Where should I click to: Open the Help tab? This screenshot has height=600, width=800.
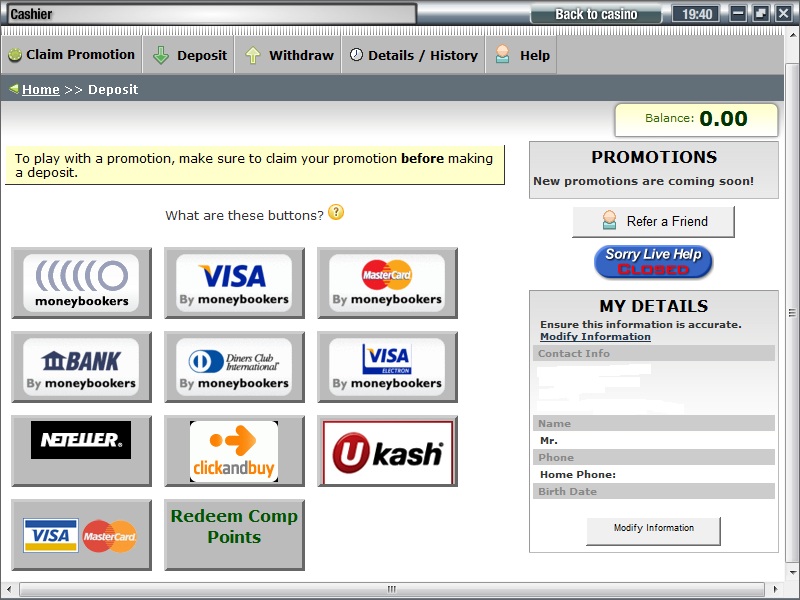click(x=521, y=55)
